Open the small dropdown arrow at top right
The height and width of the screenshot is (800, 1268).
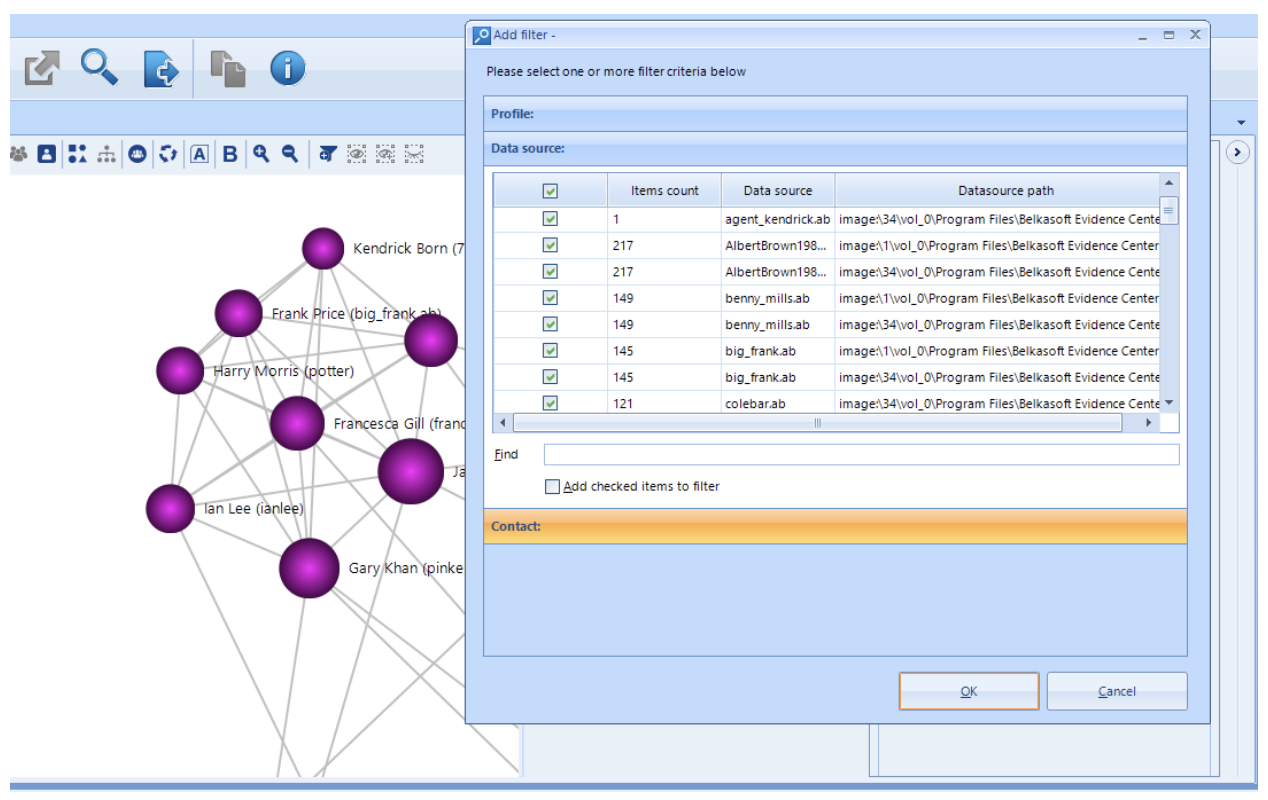[1241, 123]
